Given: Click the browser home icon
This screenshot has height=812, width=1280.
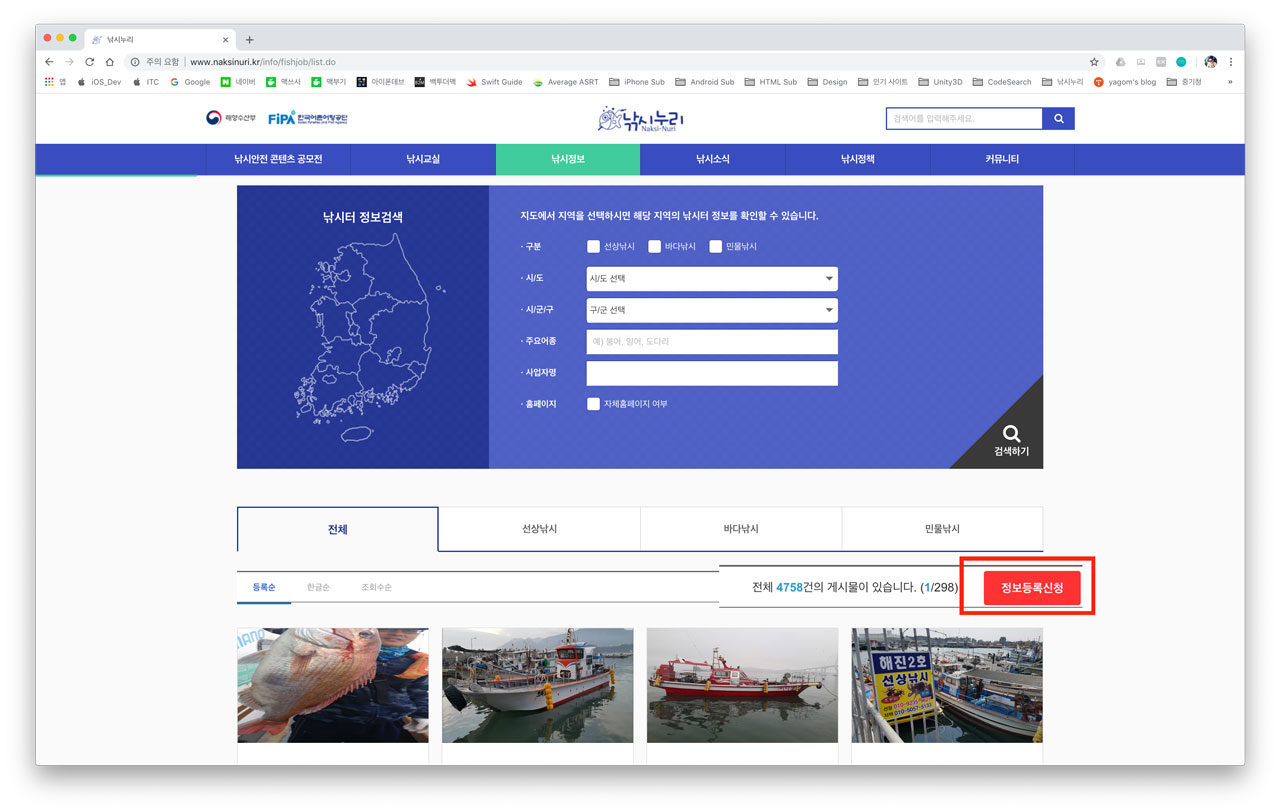Looking at the screenshot, I should point(110,62).
